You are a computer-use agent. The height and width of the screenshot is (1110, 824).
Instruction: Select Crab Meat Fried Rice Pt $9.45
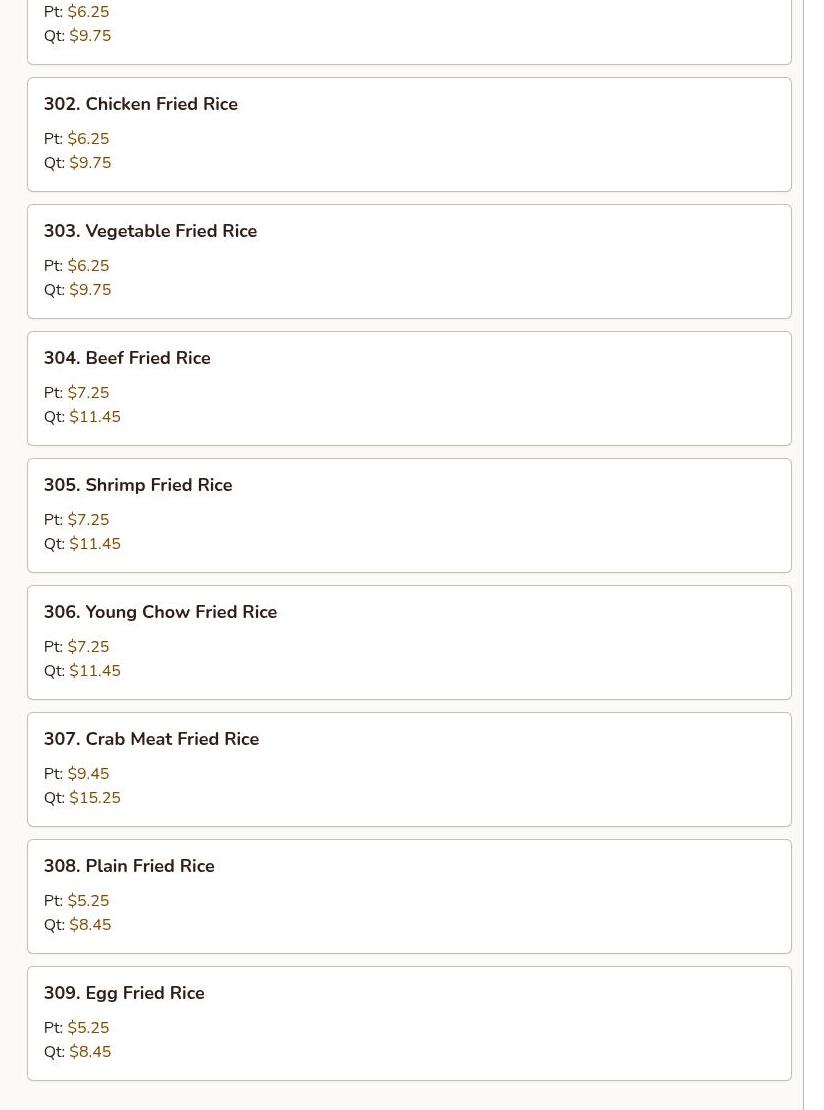click(88, 774)
